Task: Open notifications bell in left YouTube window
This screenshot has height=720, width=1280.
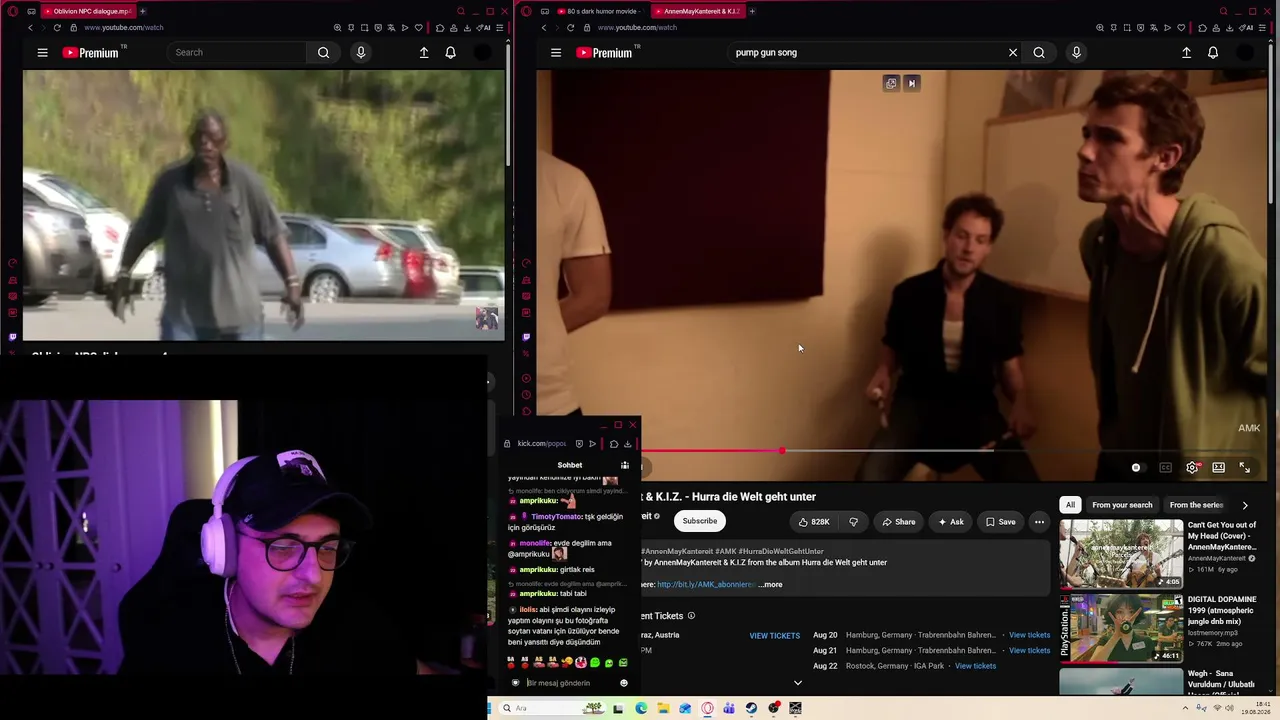Action: 450,53
